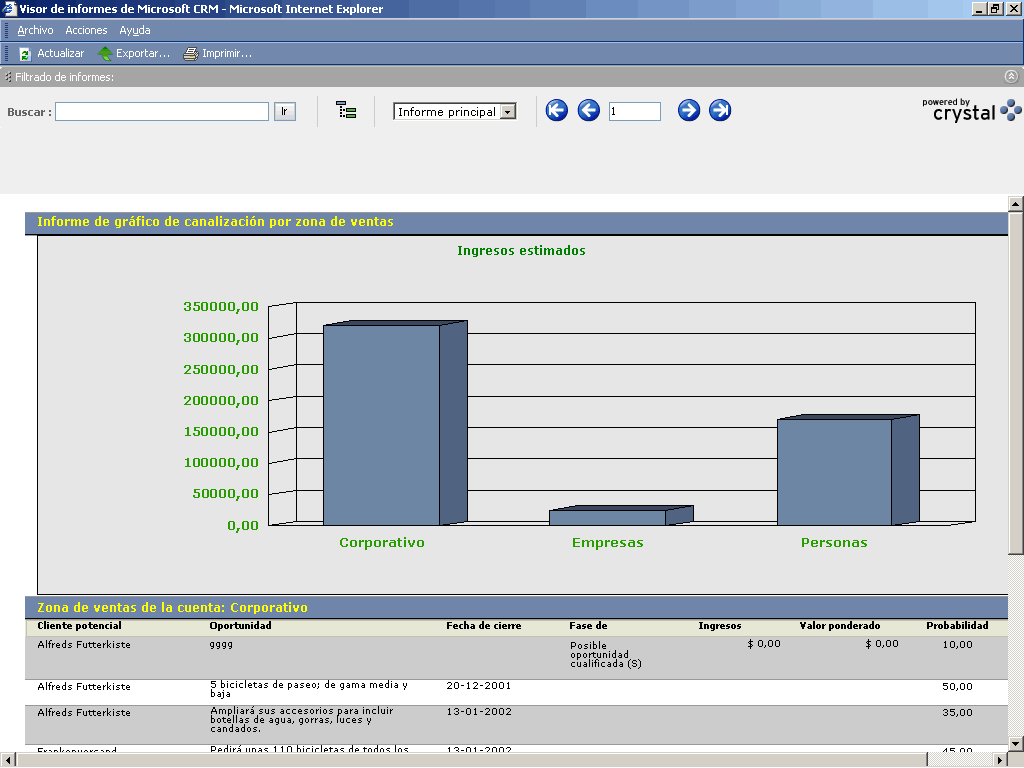Screen dimensions: 1024x768
Task: Restore the Internet Explorer window size
Action: coord(995,8)
